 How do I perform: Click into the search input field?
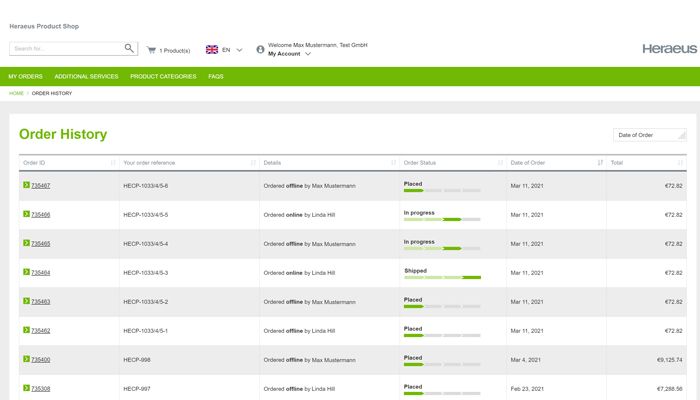[x=65, y=48]
